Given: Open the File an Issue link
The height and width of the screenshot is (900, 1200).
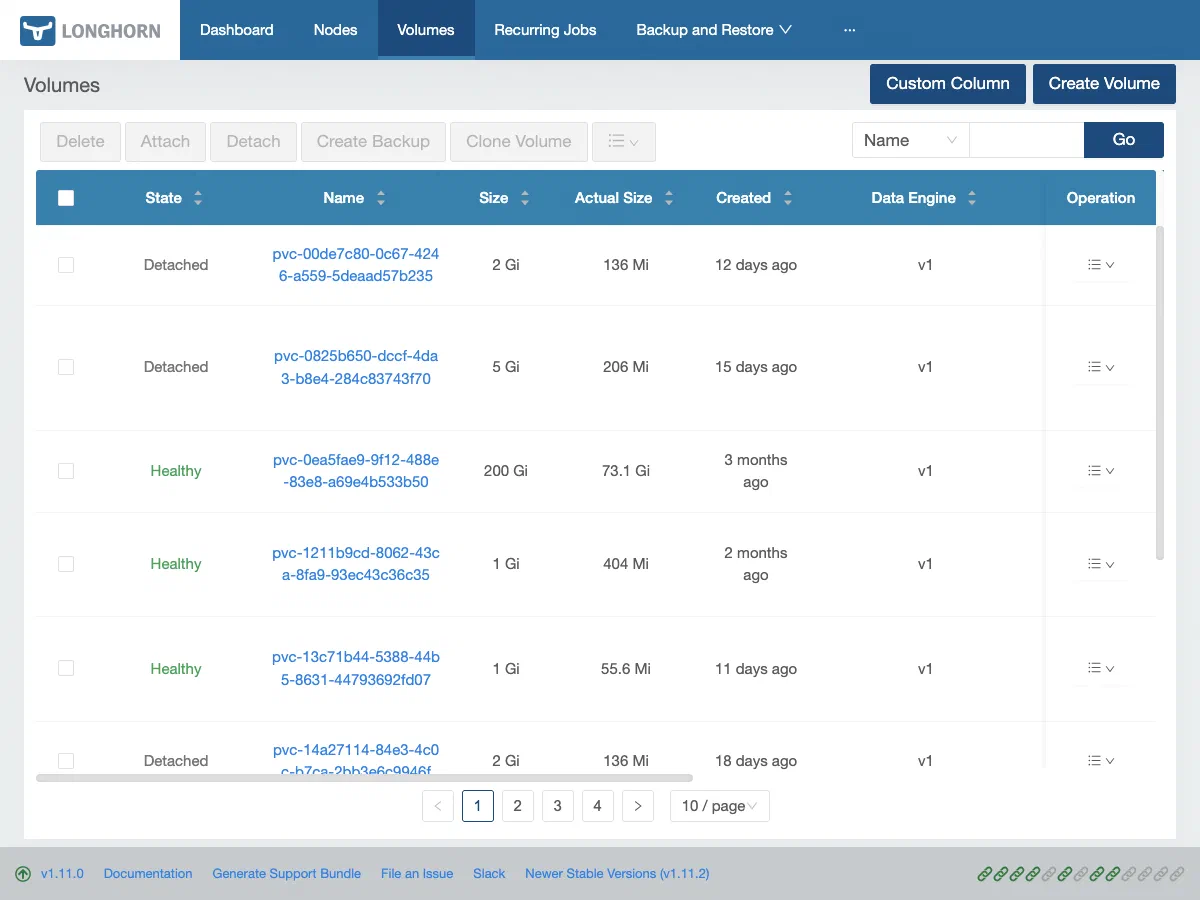Looking at the screenshot, I should click(x=417, y=874).
